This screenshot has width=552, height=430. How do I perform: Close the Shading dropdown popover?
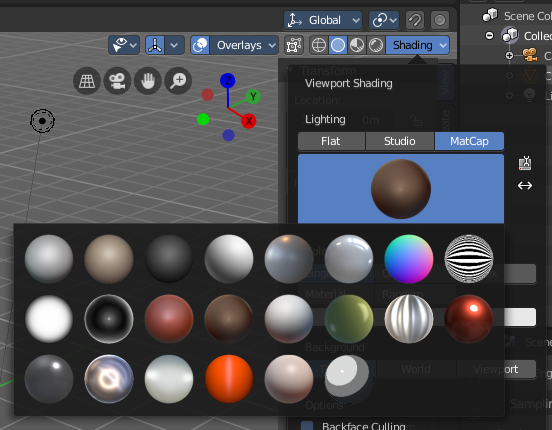418,45
